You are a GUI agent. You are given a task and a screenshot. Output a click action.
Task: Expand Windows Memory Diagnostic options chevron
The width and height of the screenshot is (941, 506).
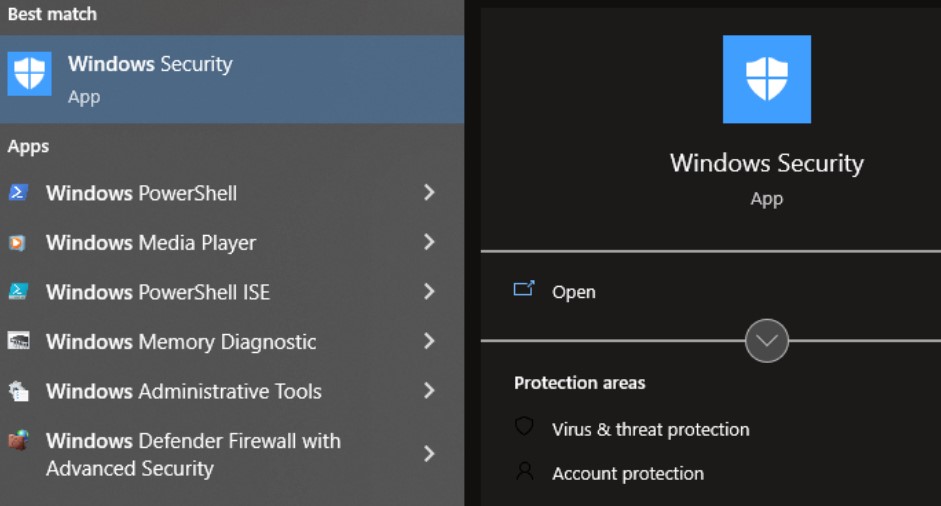(x=429, y=341)
